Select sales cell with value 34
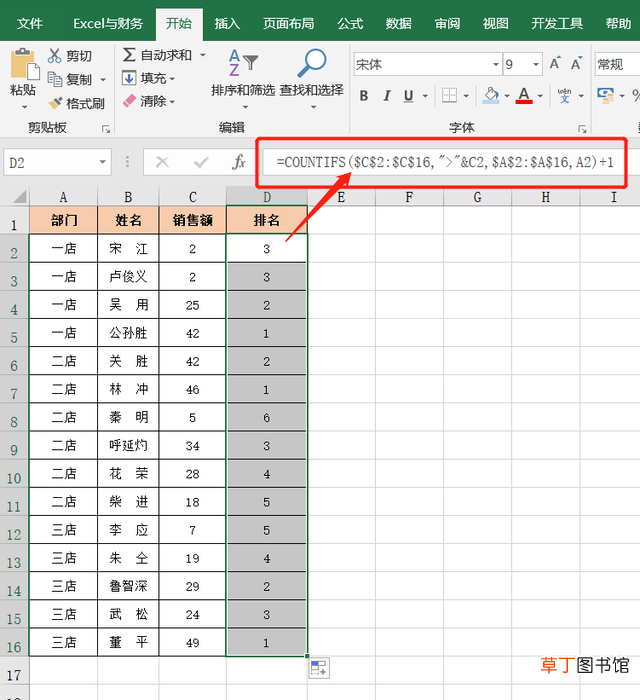This screenshot has height=700, width=640. pos(192,446)
